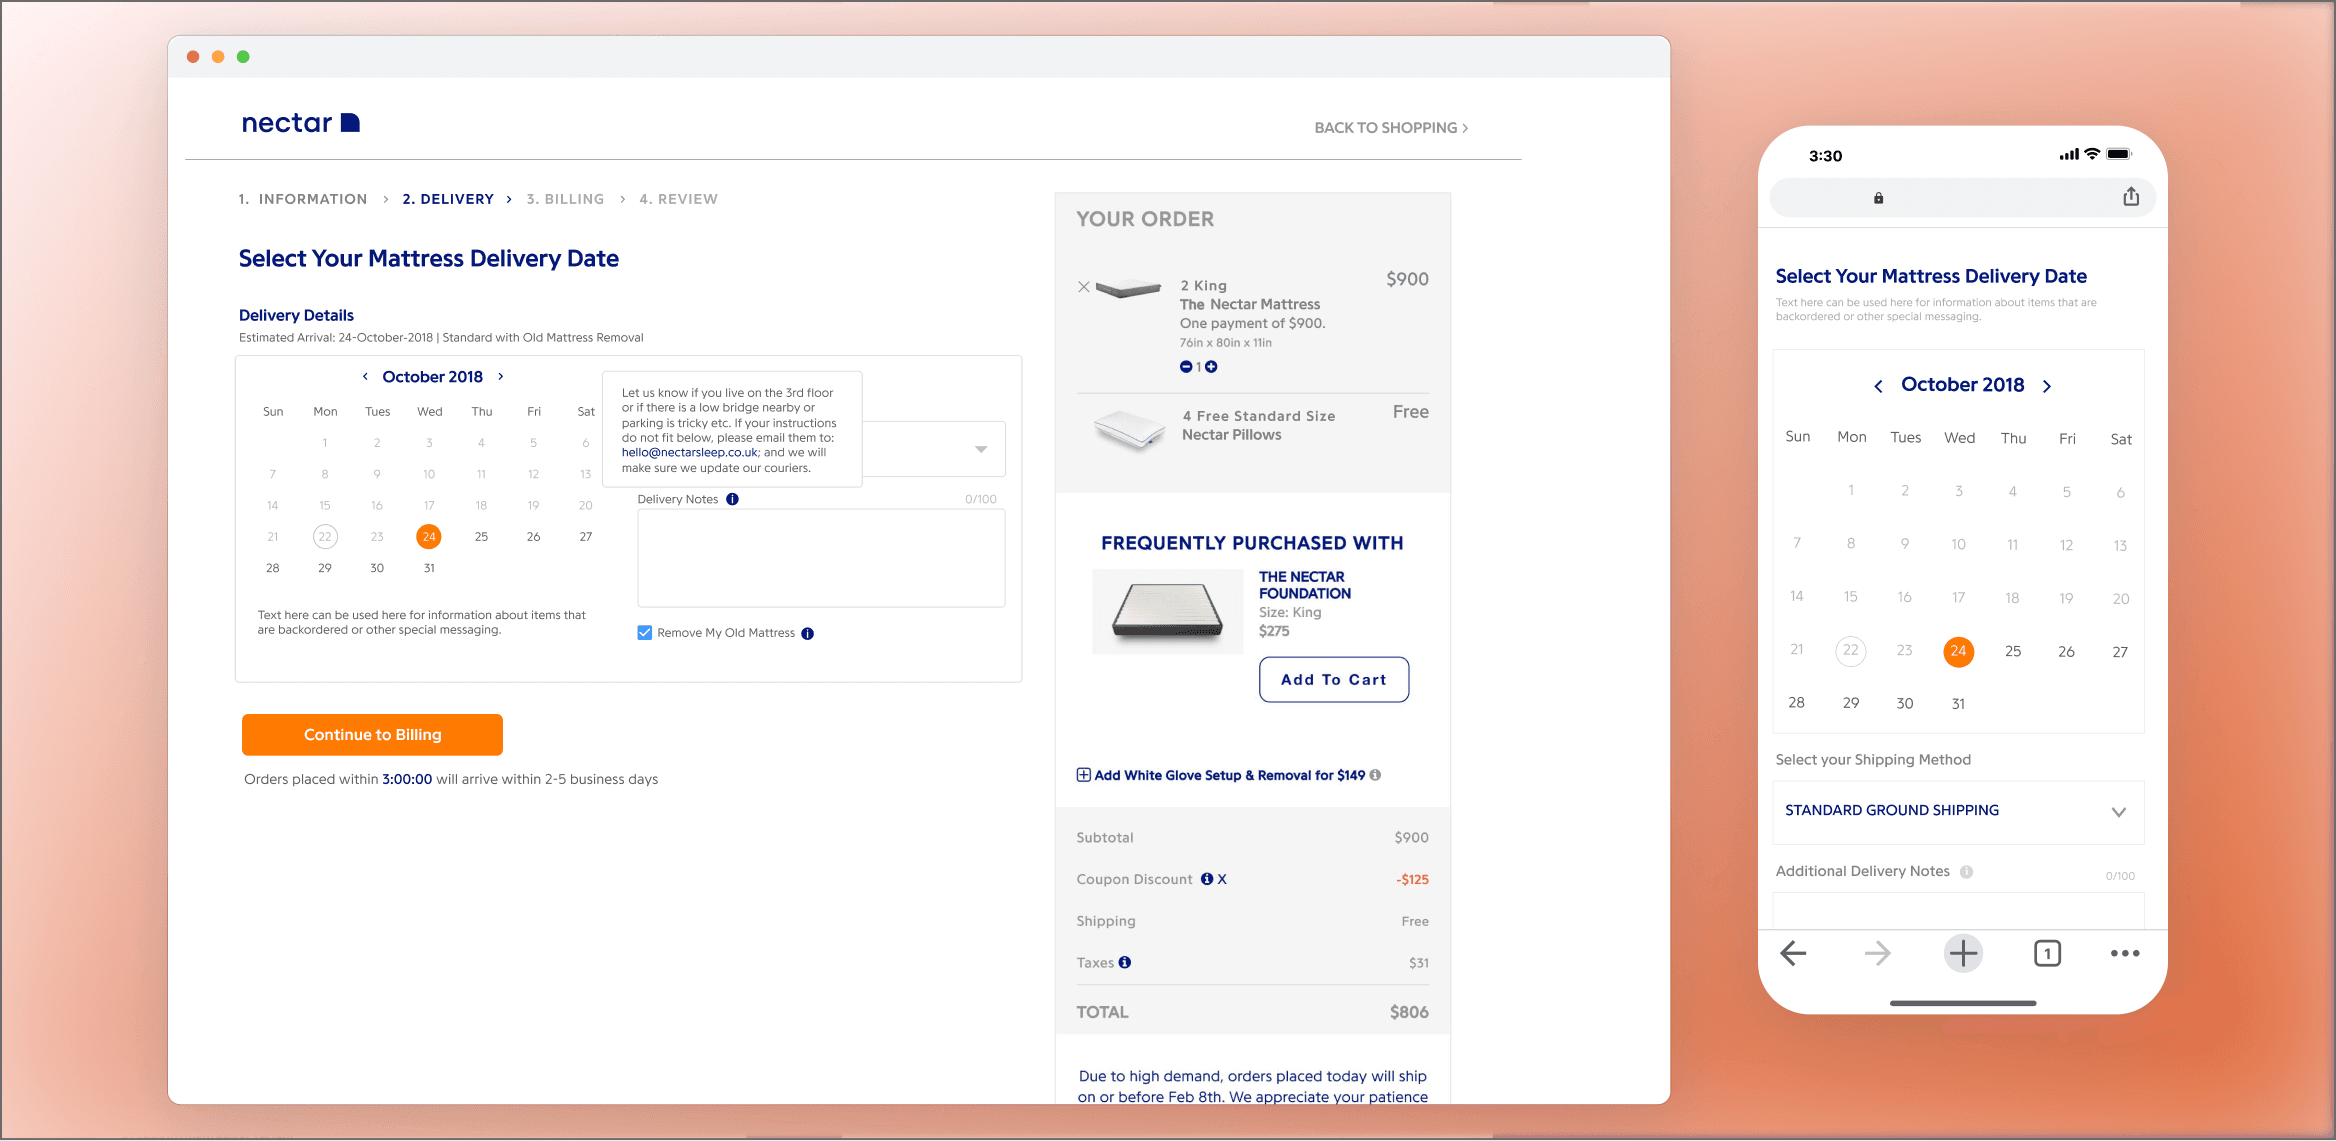Image resolution: width=2336 pixels, height=1141 pixels.
Task: Expand Standard Ground Shipping dropdown on phone
Action: point(2118,811)
